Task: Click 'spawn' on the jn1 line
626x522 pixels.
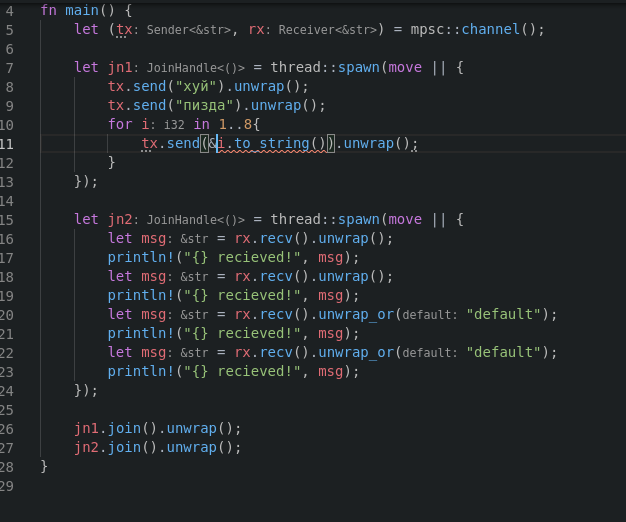Action: tap(359, 67)
